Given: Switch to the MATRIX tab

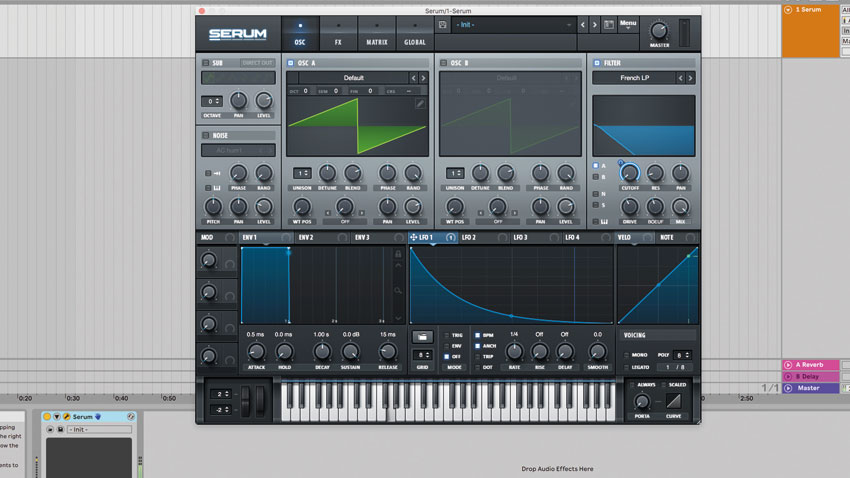Looking at the screenshot, I should coord(377,34).
